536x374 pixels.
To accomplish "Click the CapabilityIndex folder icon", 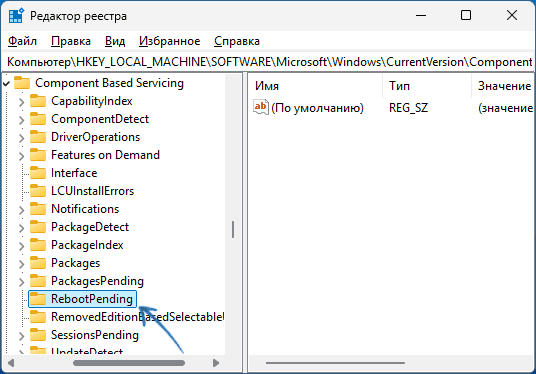I will pyautogui.click(x=38, y=101).
